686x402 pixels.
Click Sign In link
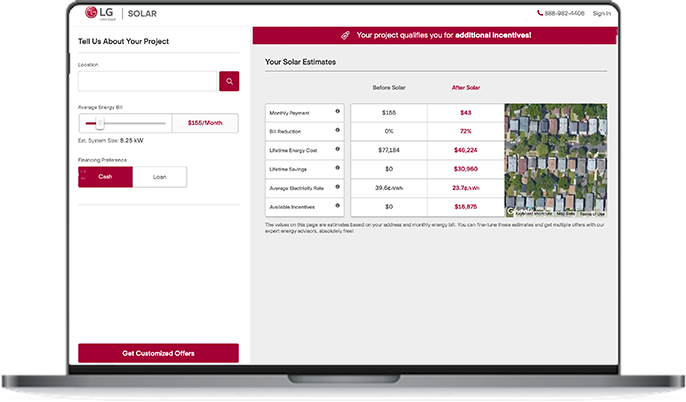coord(602,14)
